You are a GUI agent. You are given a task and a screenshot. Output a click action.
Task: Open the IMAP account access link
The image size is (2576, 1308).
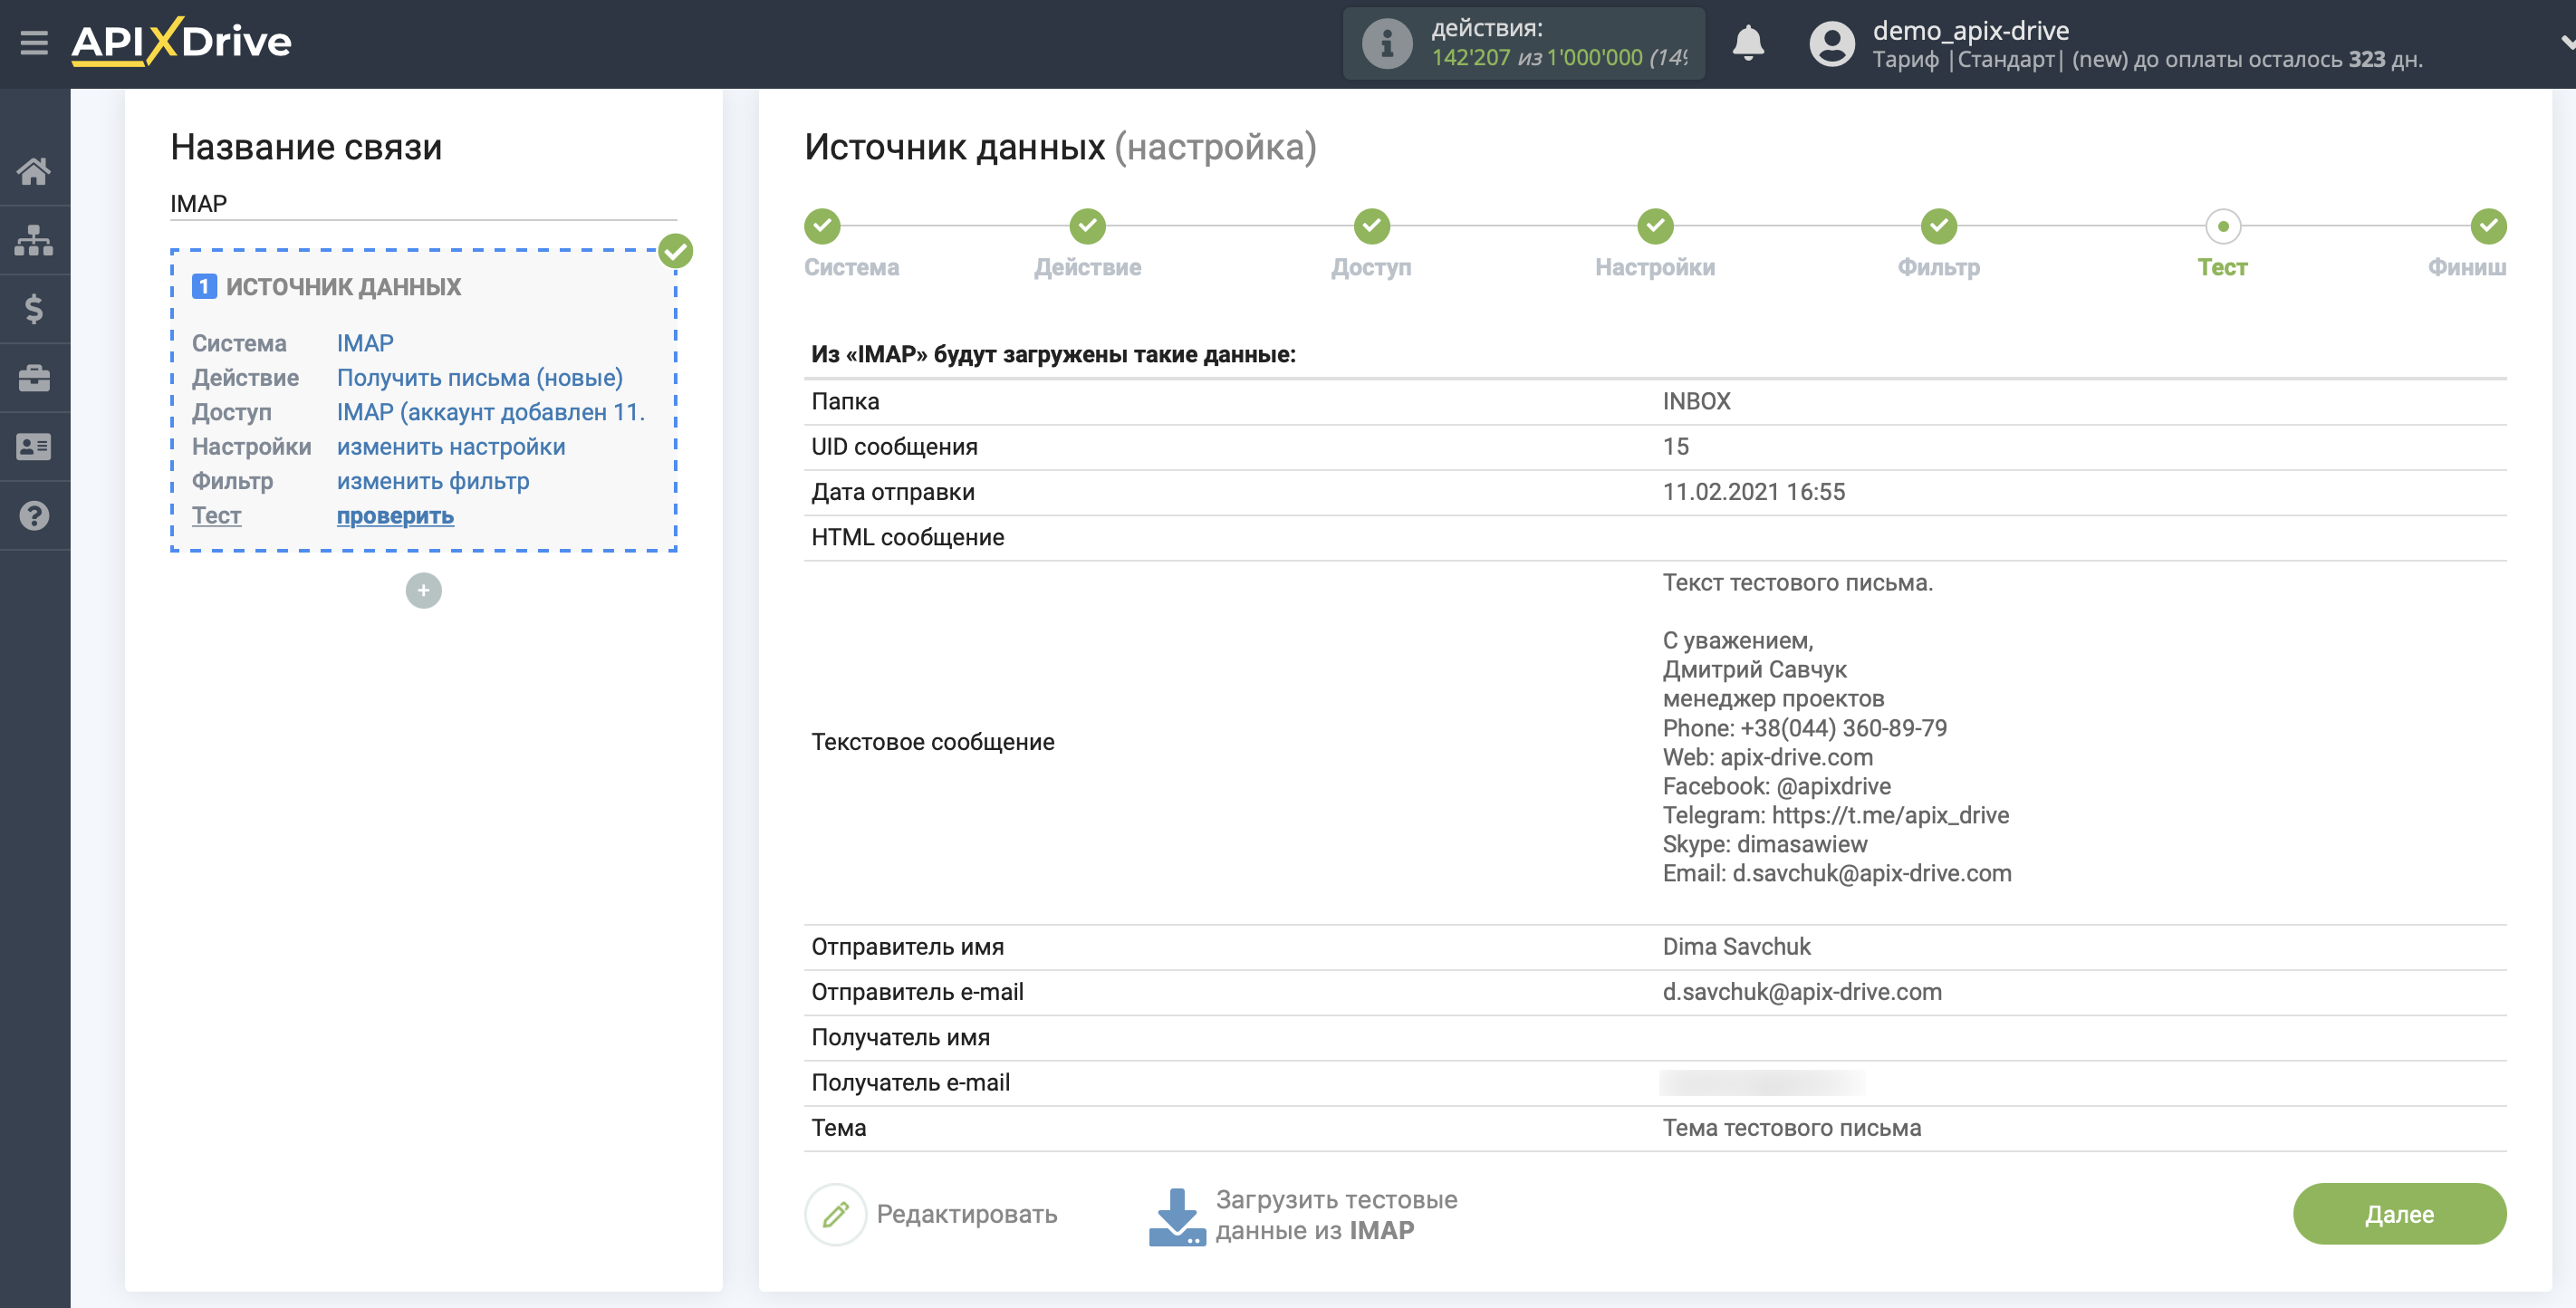point(490,412)
